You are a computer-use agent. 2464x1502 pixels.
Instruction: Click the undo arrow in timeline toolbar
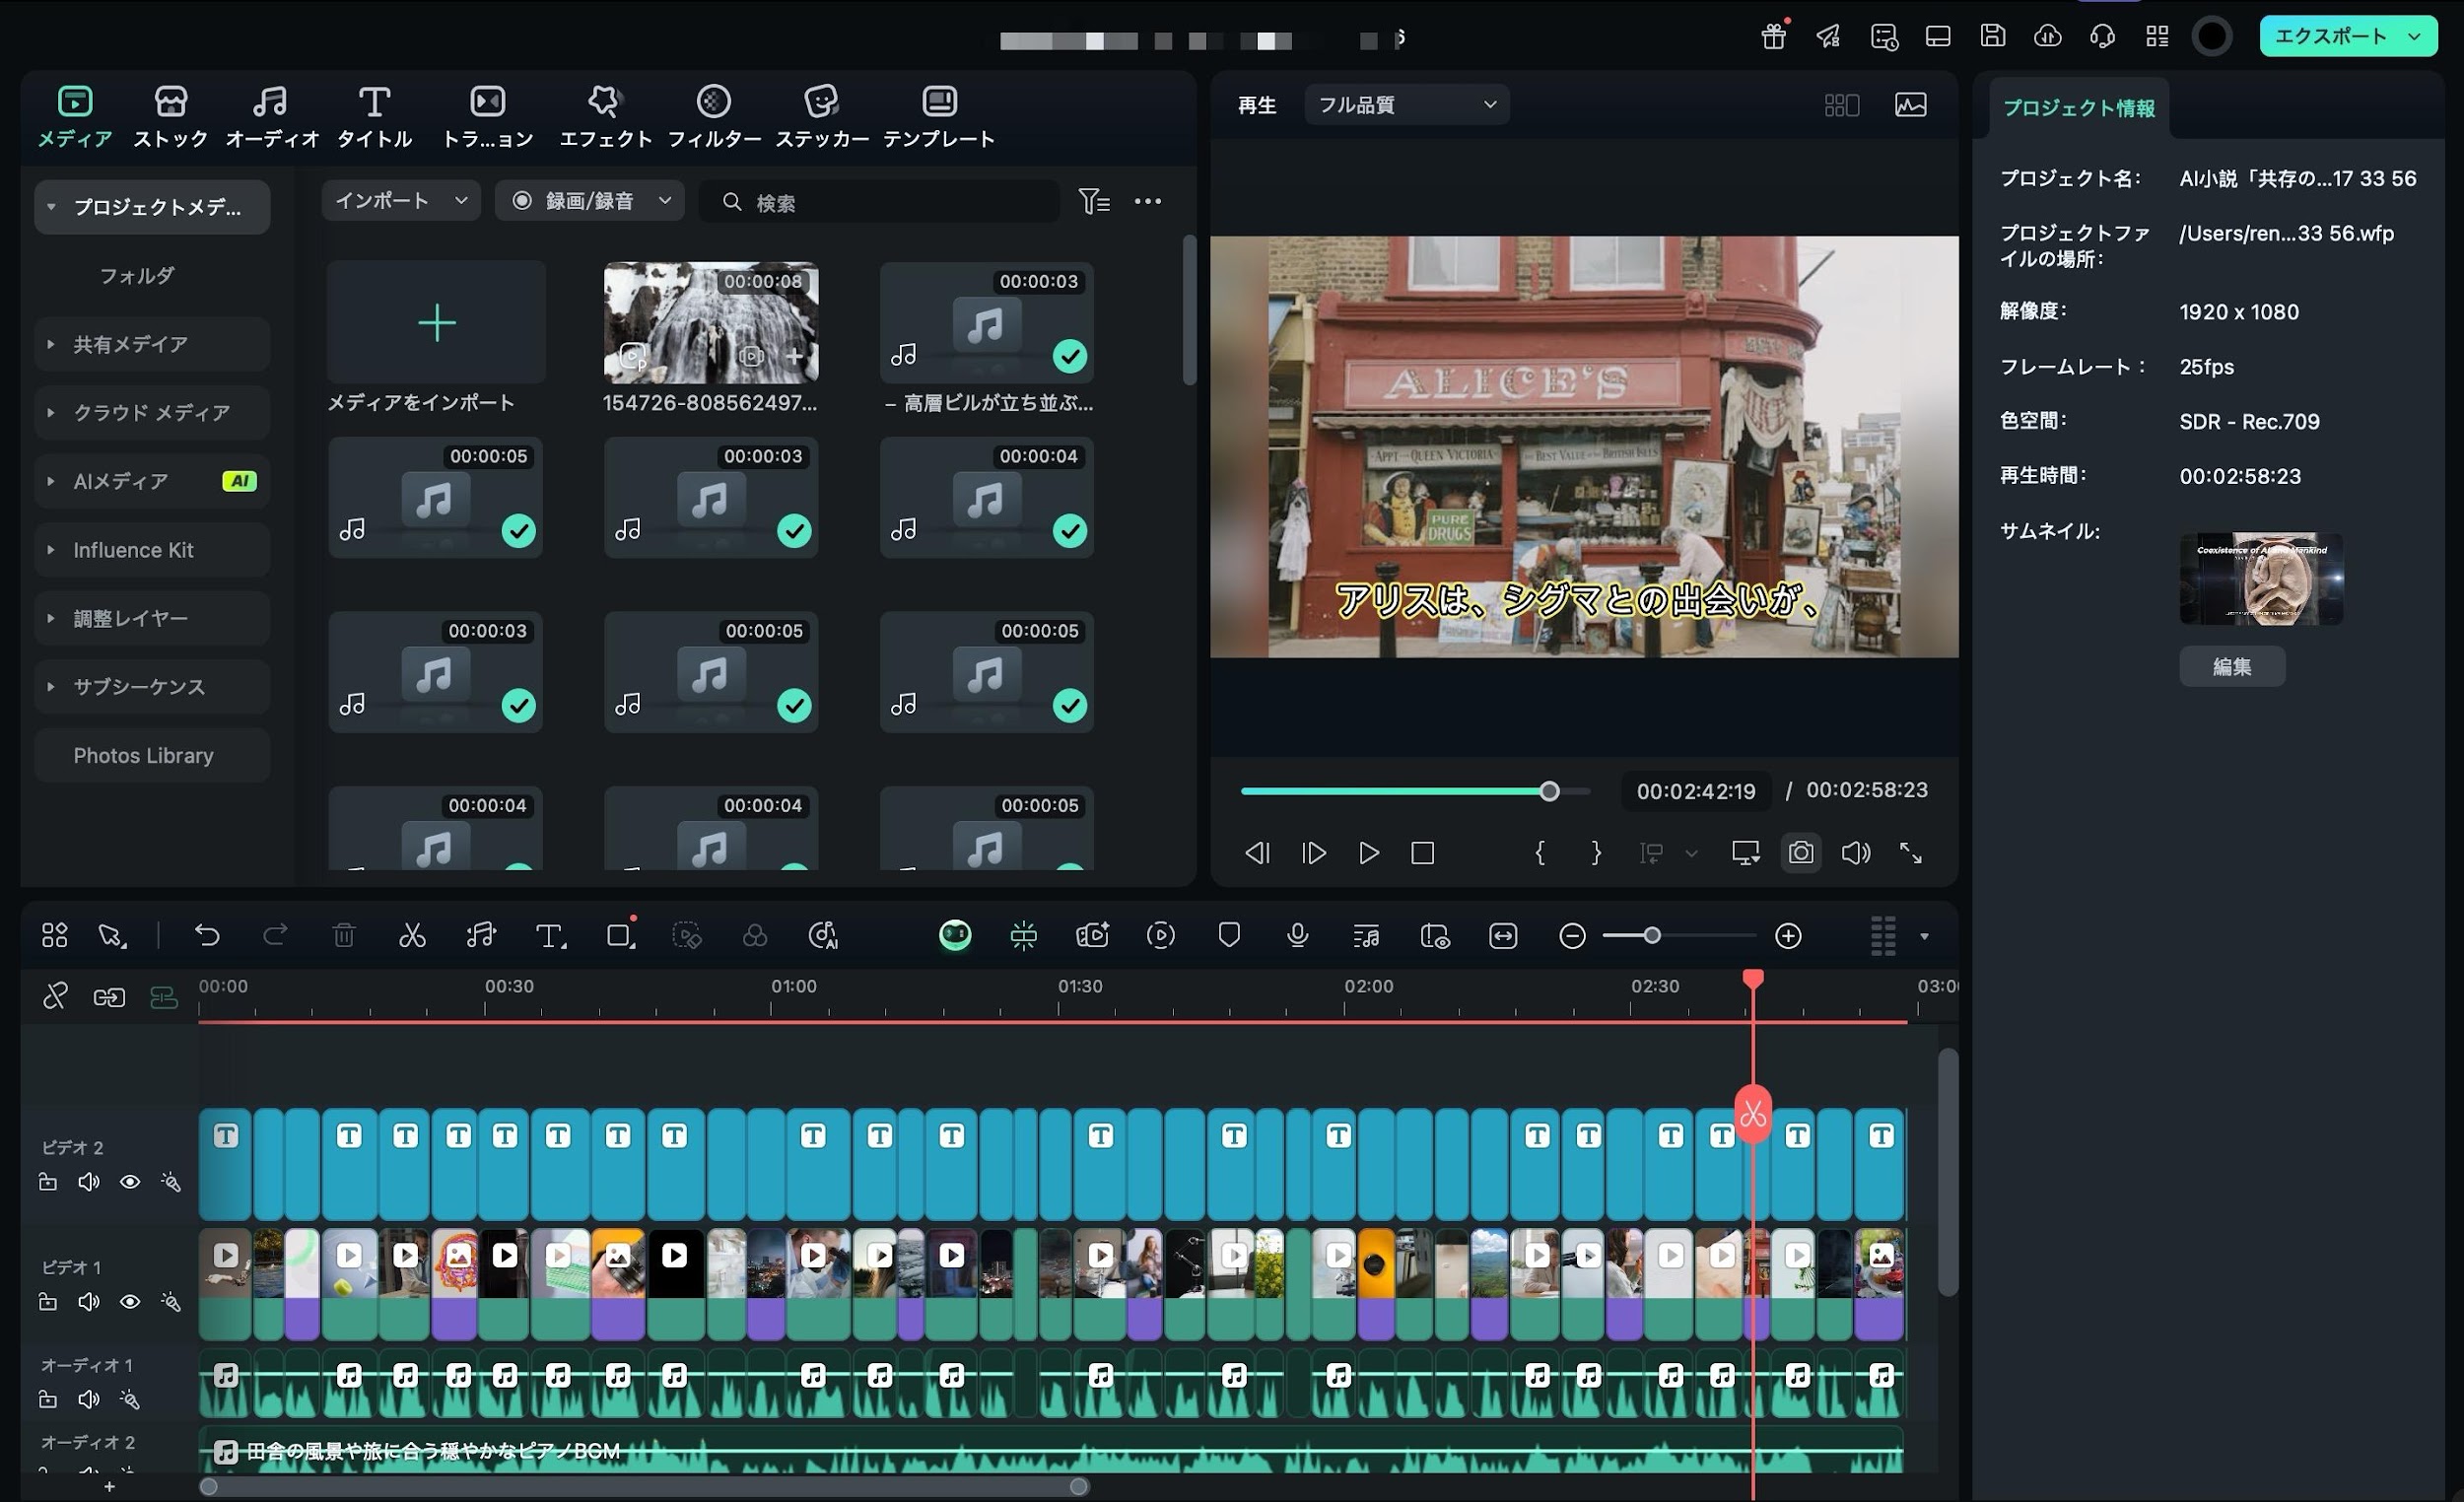[207, 936]
